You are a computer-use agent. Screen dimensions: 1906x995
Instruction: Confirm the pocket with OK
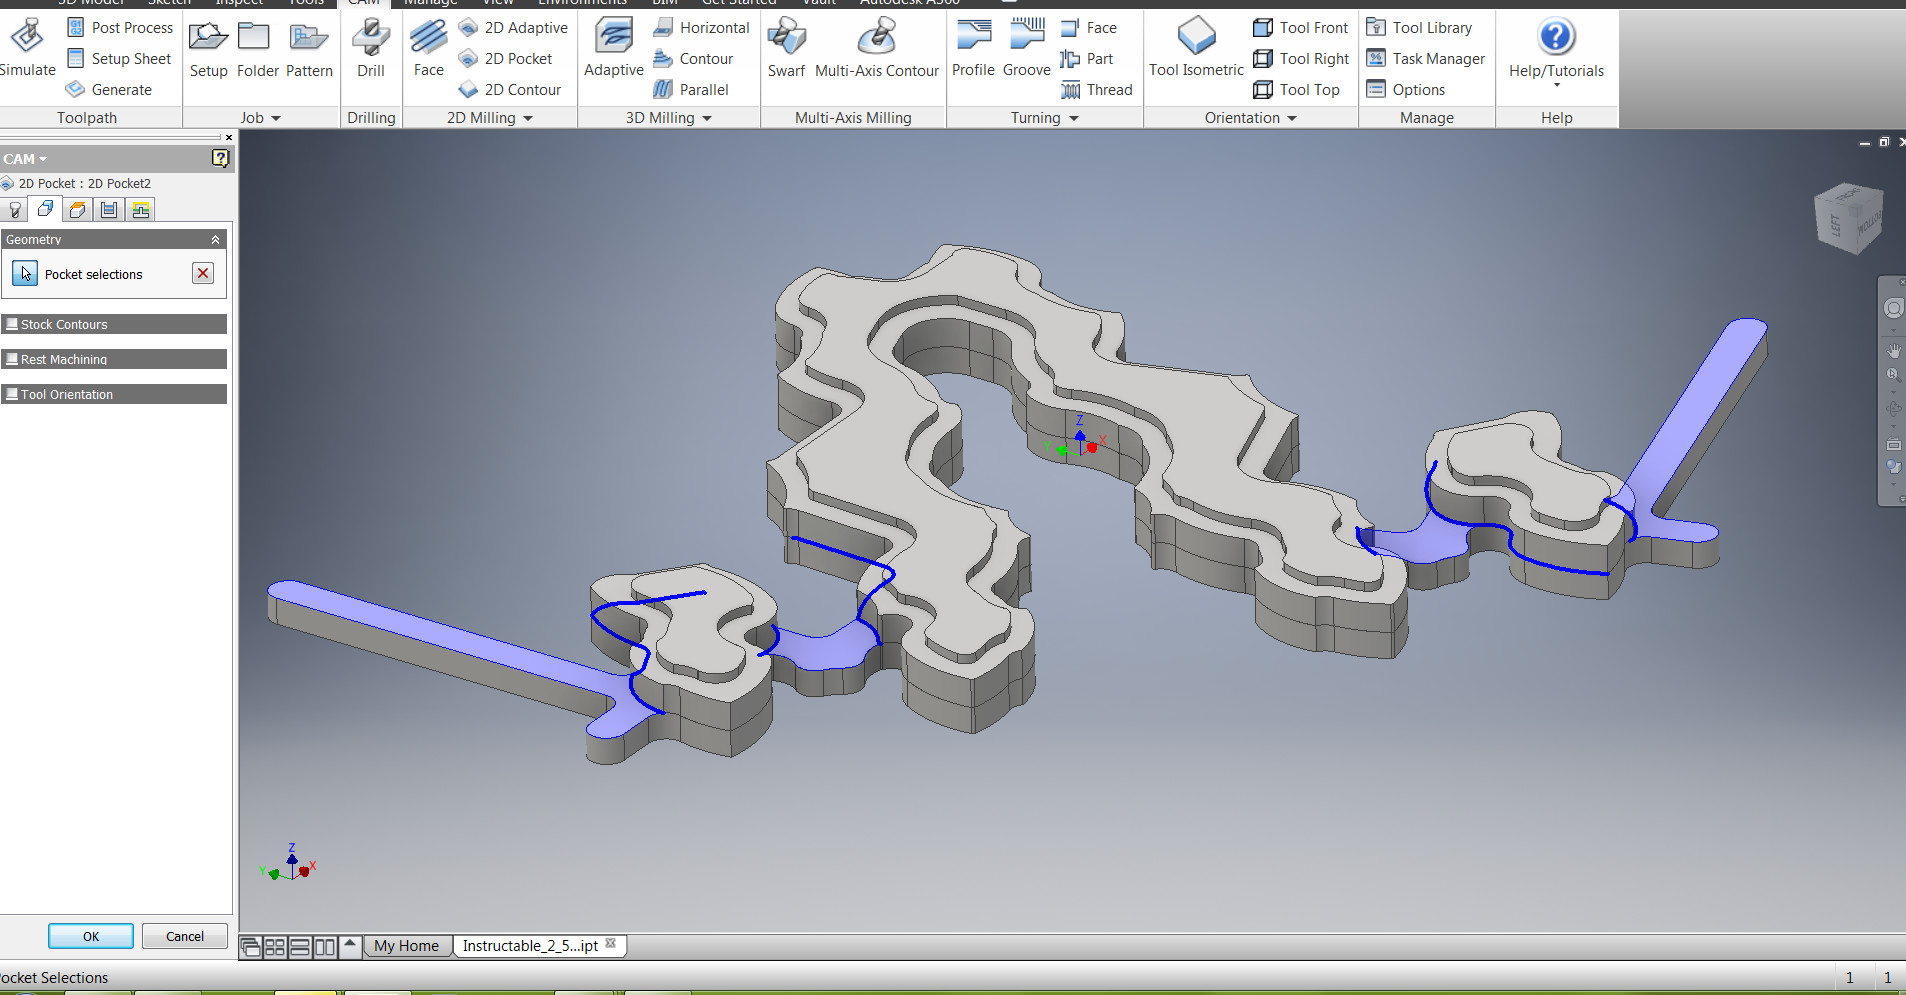(91, 937)
